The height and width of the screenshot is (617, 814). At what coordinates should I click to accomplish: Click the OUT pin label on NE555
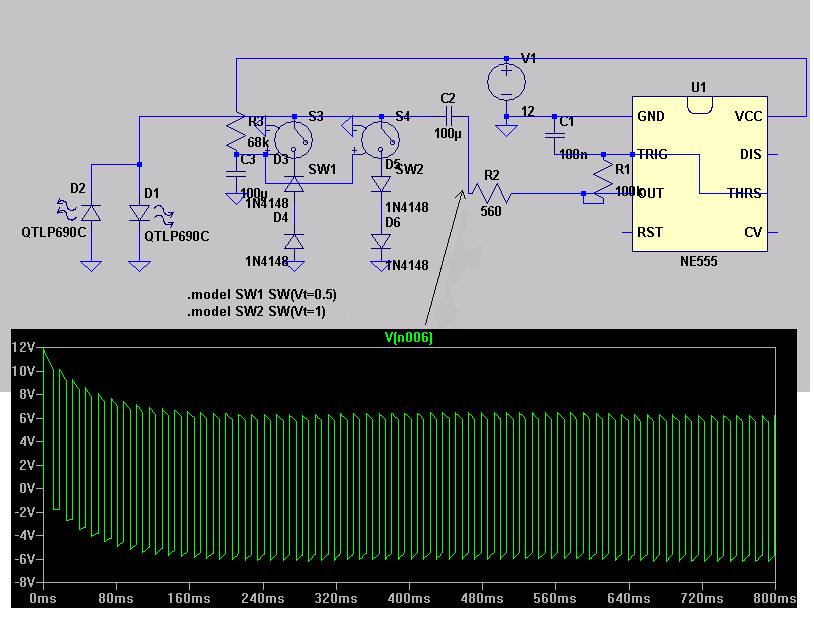(651, 194)
